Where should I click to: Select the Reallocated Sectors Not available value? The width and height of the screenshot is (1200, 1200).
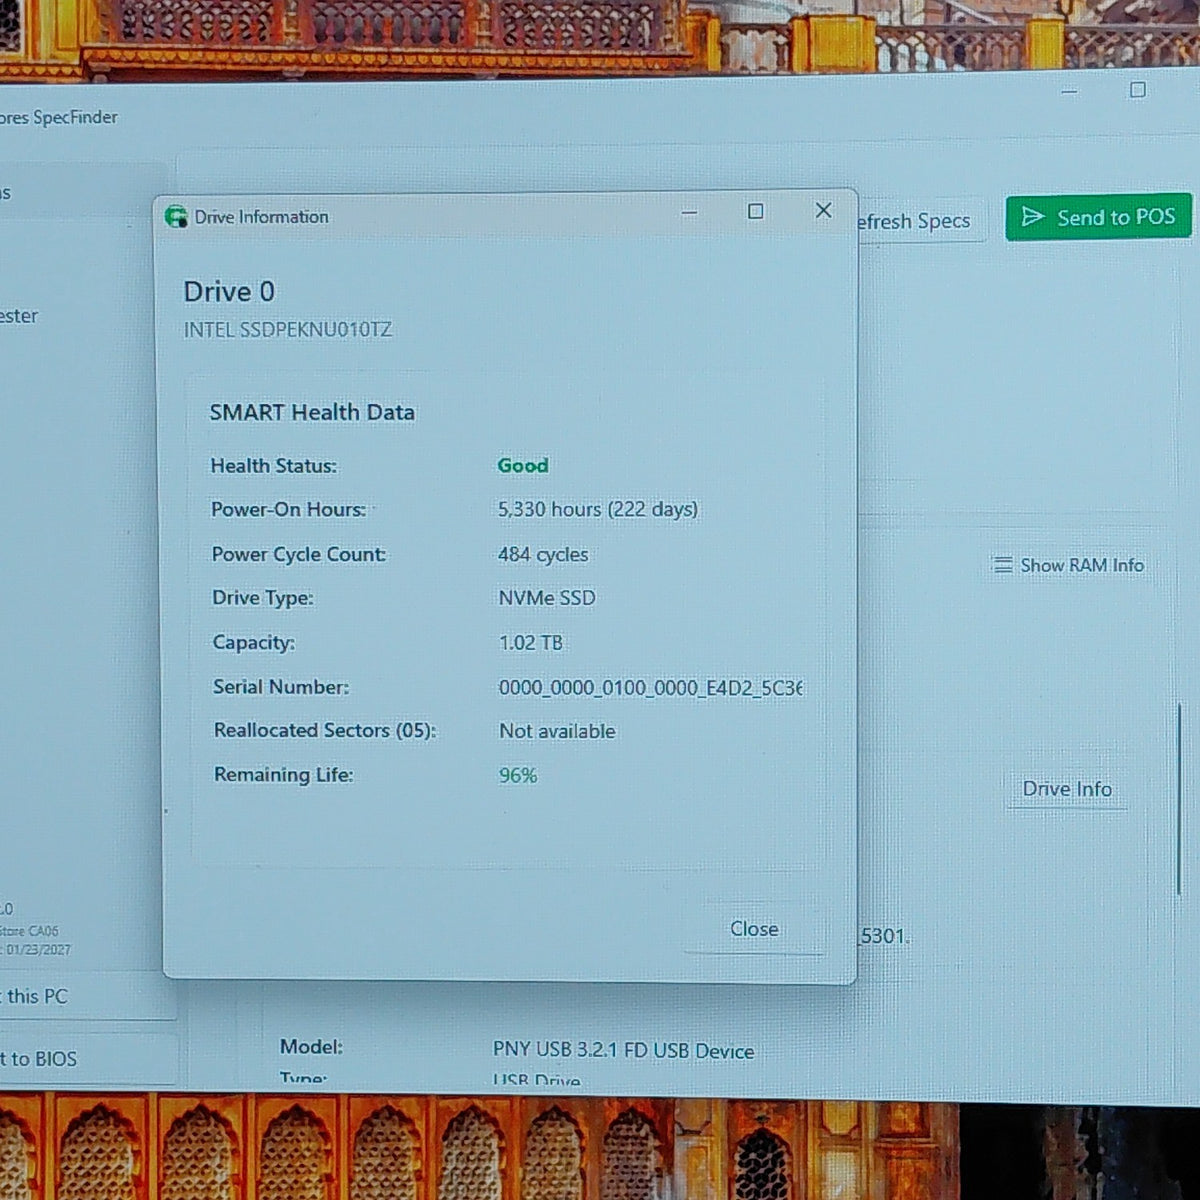pos(557,731)
